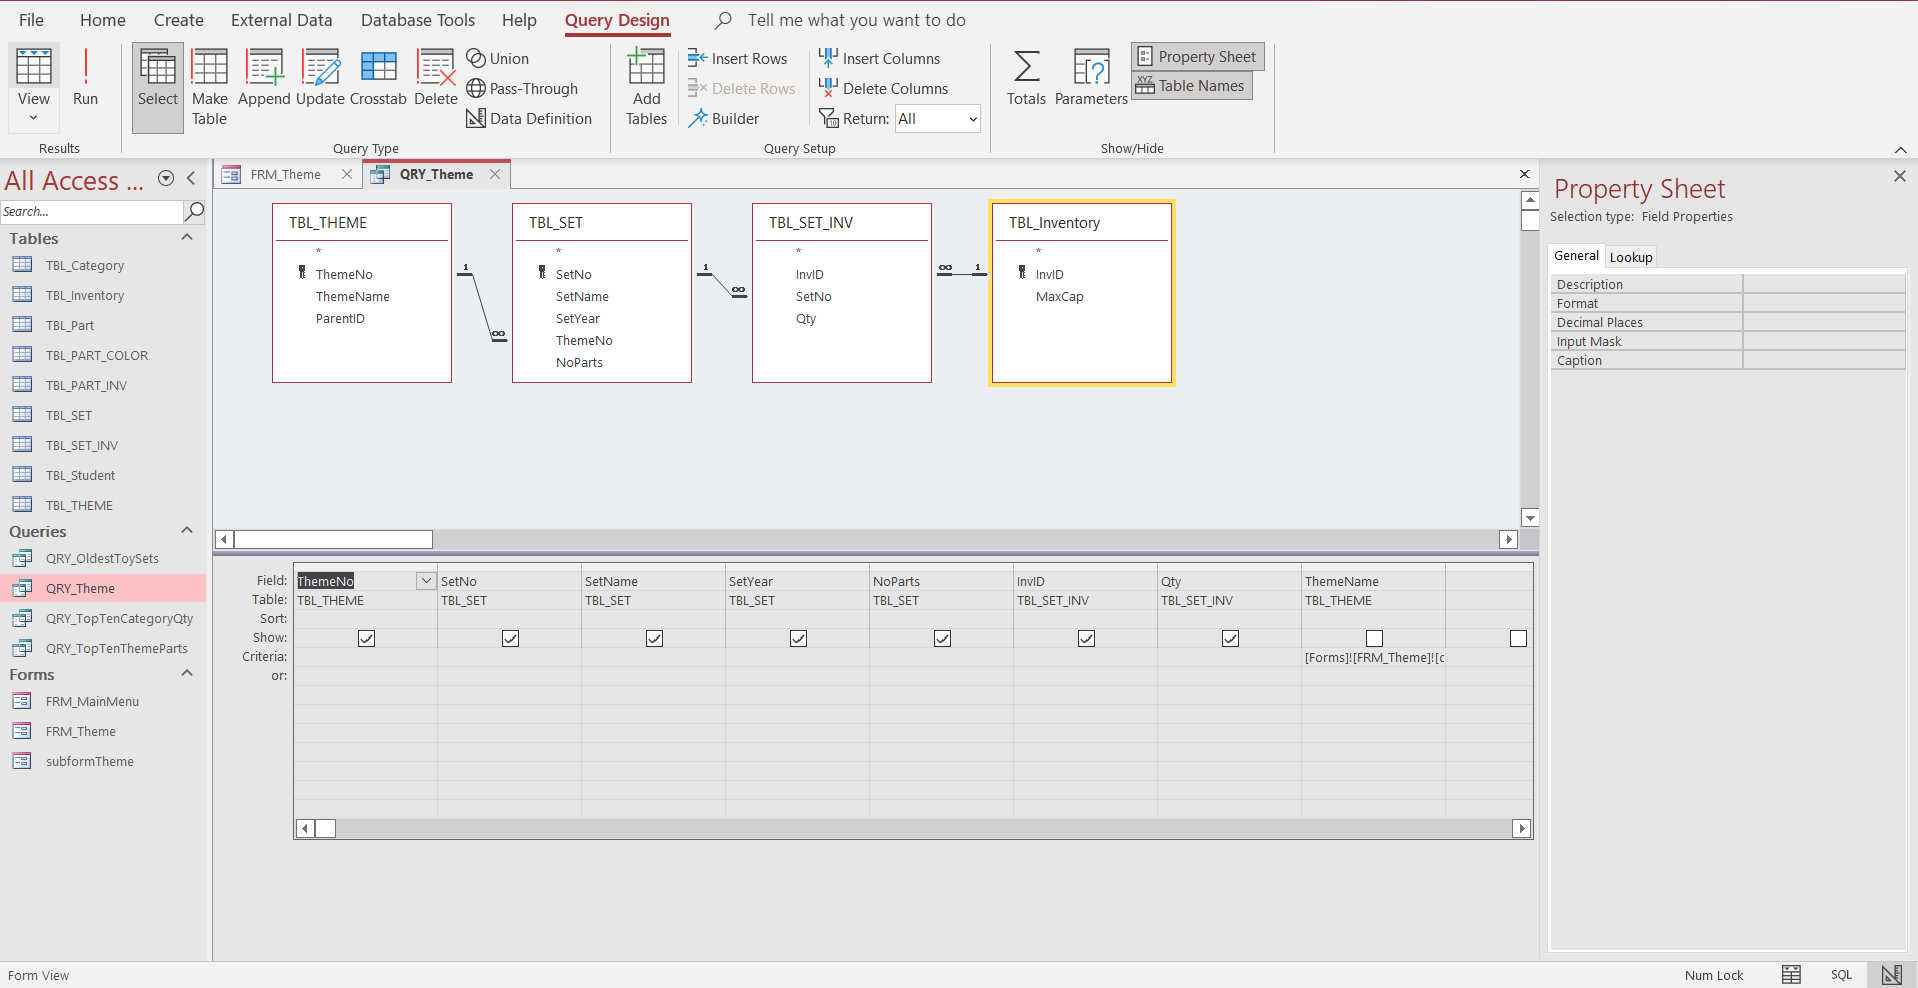Screen dimensions: 1918x988
Task: Collapse the Tables section in navigation pane
Action: coord(186,237)
